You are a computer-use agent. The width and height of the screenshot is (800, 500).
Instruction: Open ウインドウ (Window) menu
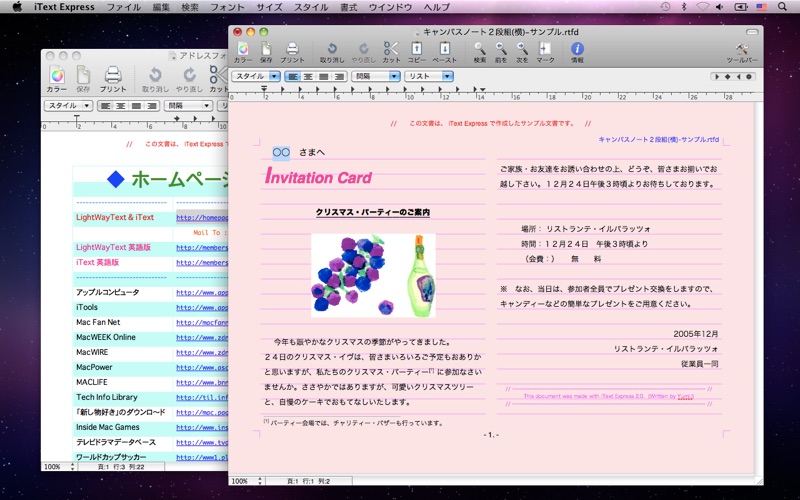tap(390, 7)
